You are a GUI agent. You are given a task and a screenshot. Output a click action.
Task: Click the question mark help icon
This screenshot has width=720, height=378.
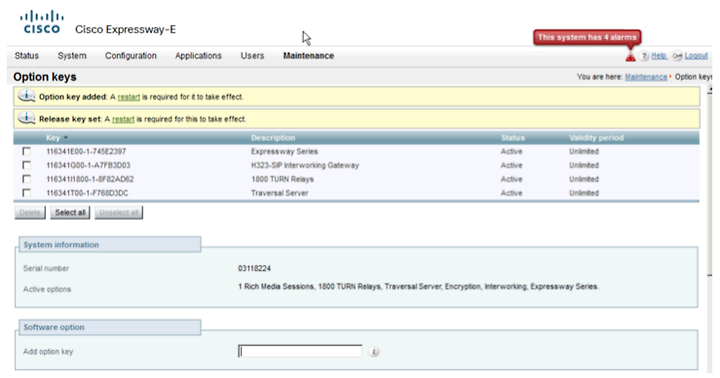(644, 56)
